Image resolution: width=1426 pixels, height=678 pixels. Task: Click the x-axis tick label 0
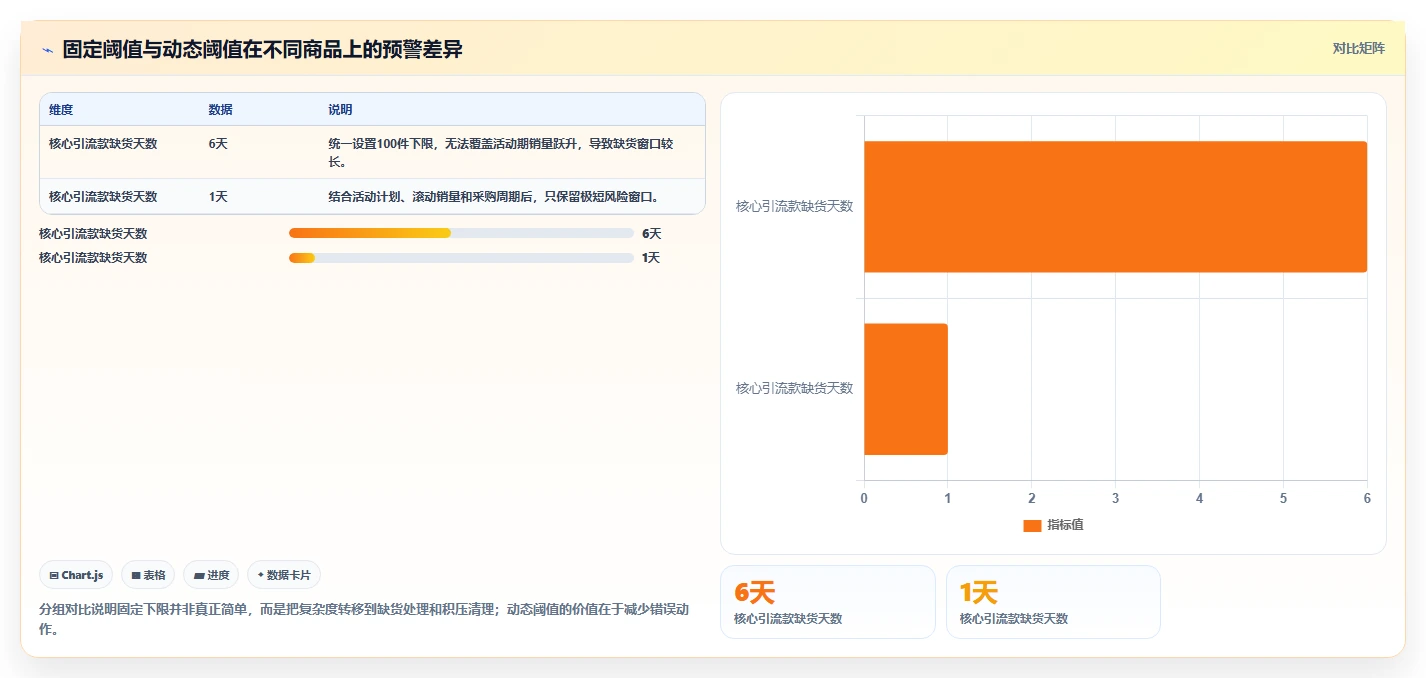coord(864,498)
